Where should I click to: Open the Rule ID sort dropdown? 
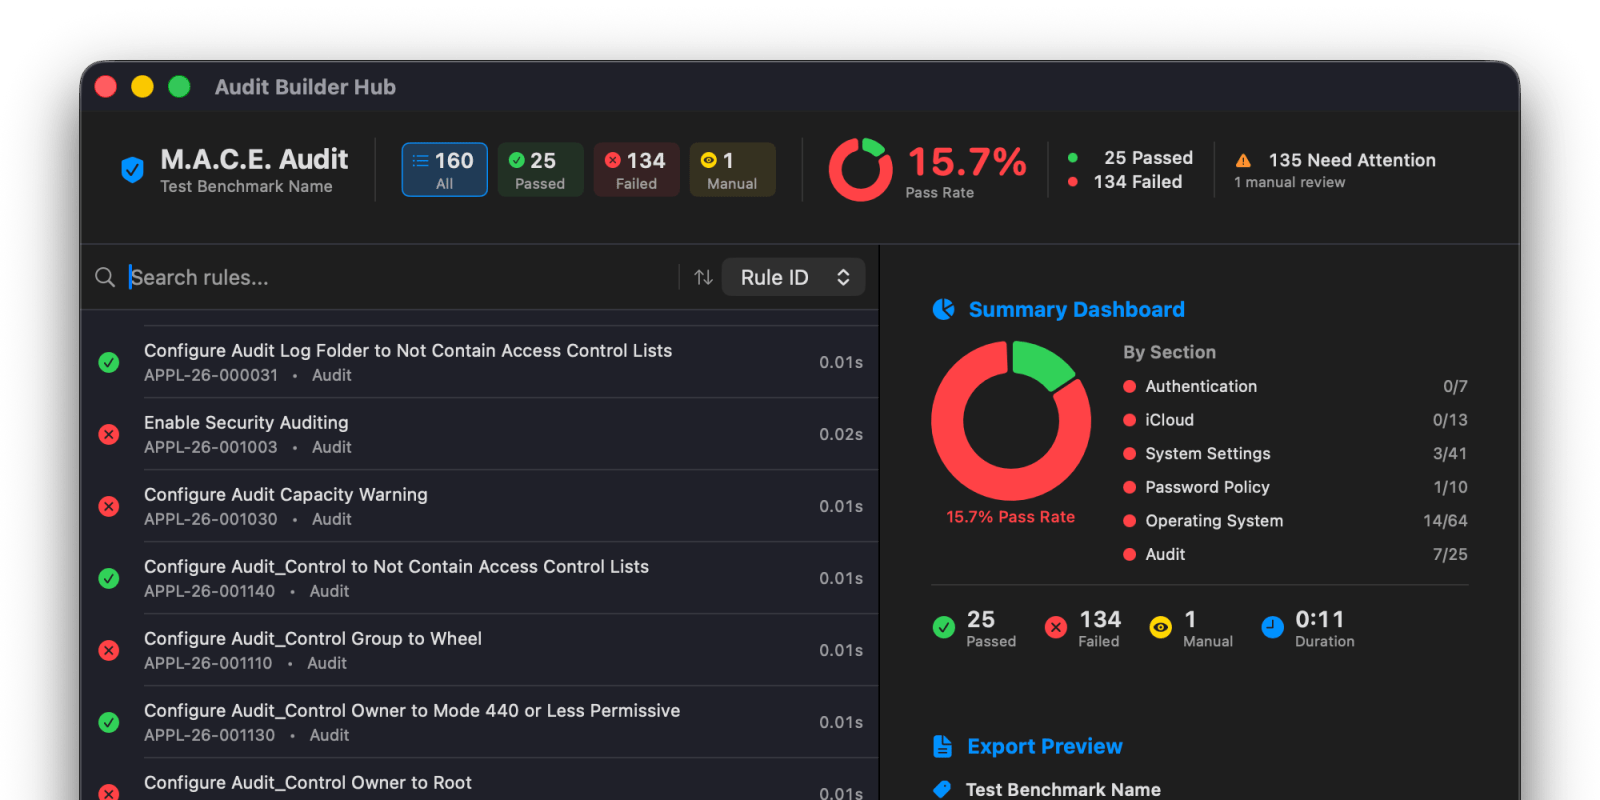pyautogui.click(x=794, y=277)
